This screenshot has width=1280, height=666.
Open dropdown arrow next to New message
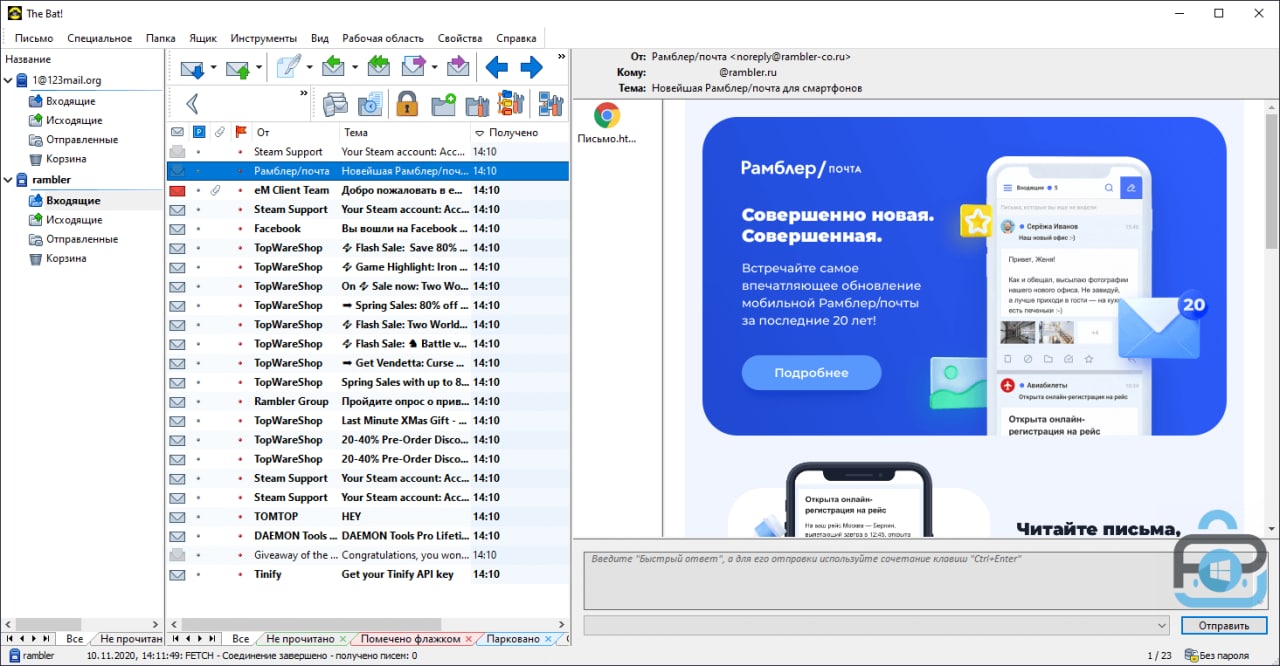coord(309,68)
